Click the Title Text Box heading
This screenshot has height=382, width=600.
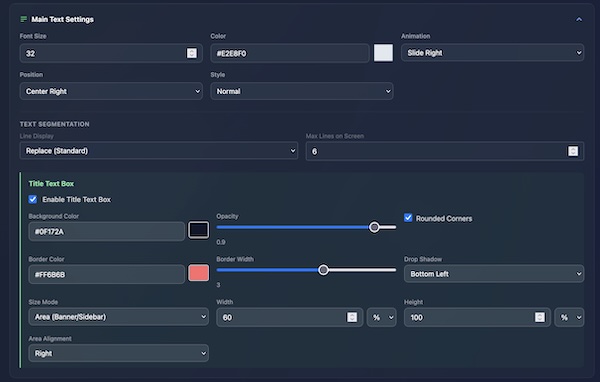[51, 184]
